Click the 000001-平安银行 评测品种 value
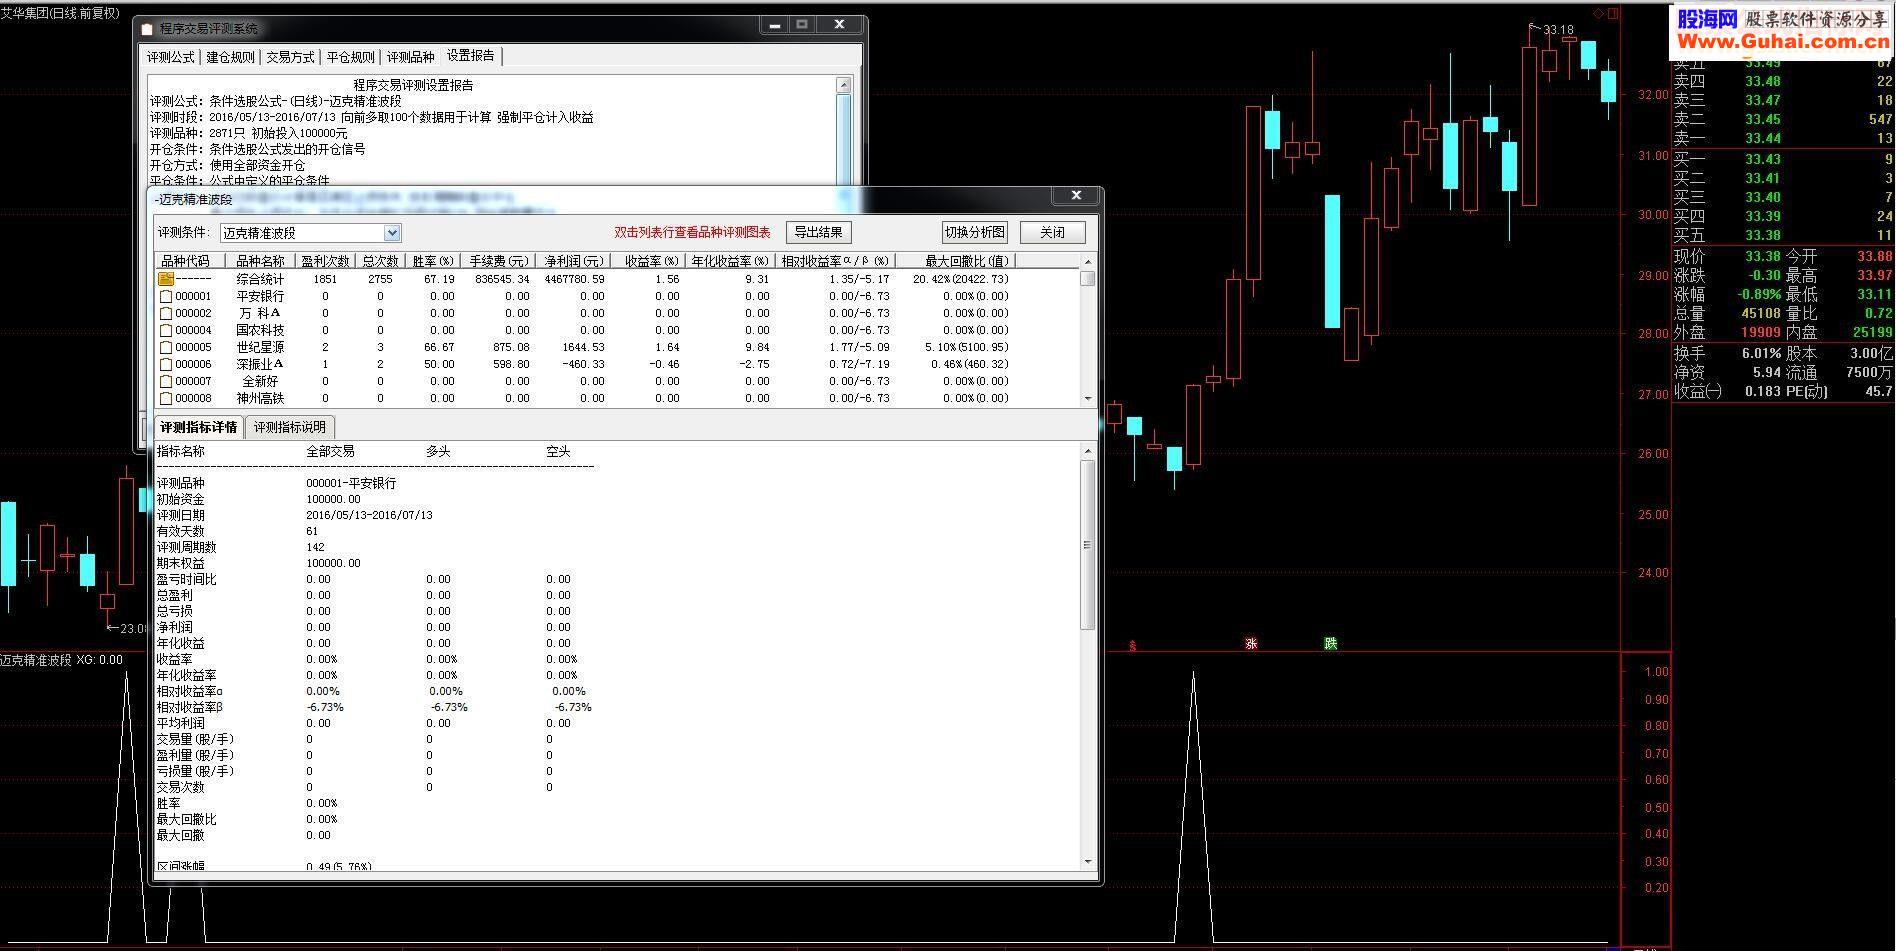The width and height of the screenshot is (1896, 951). pyautogui.click(x=351, y=483)
